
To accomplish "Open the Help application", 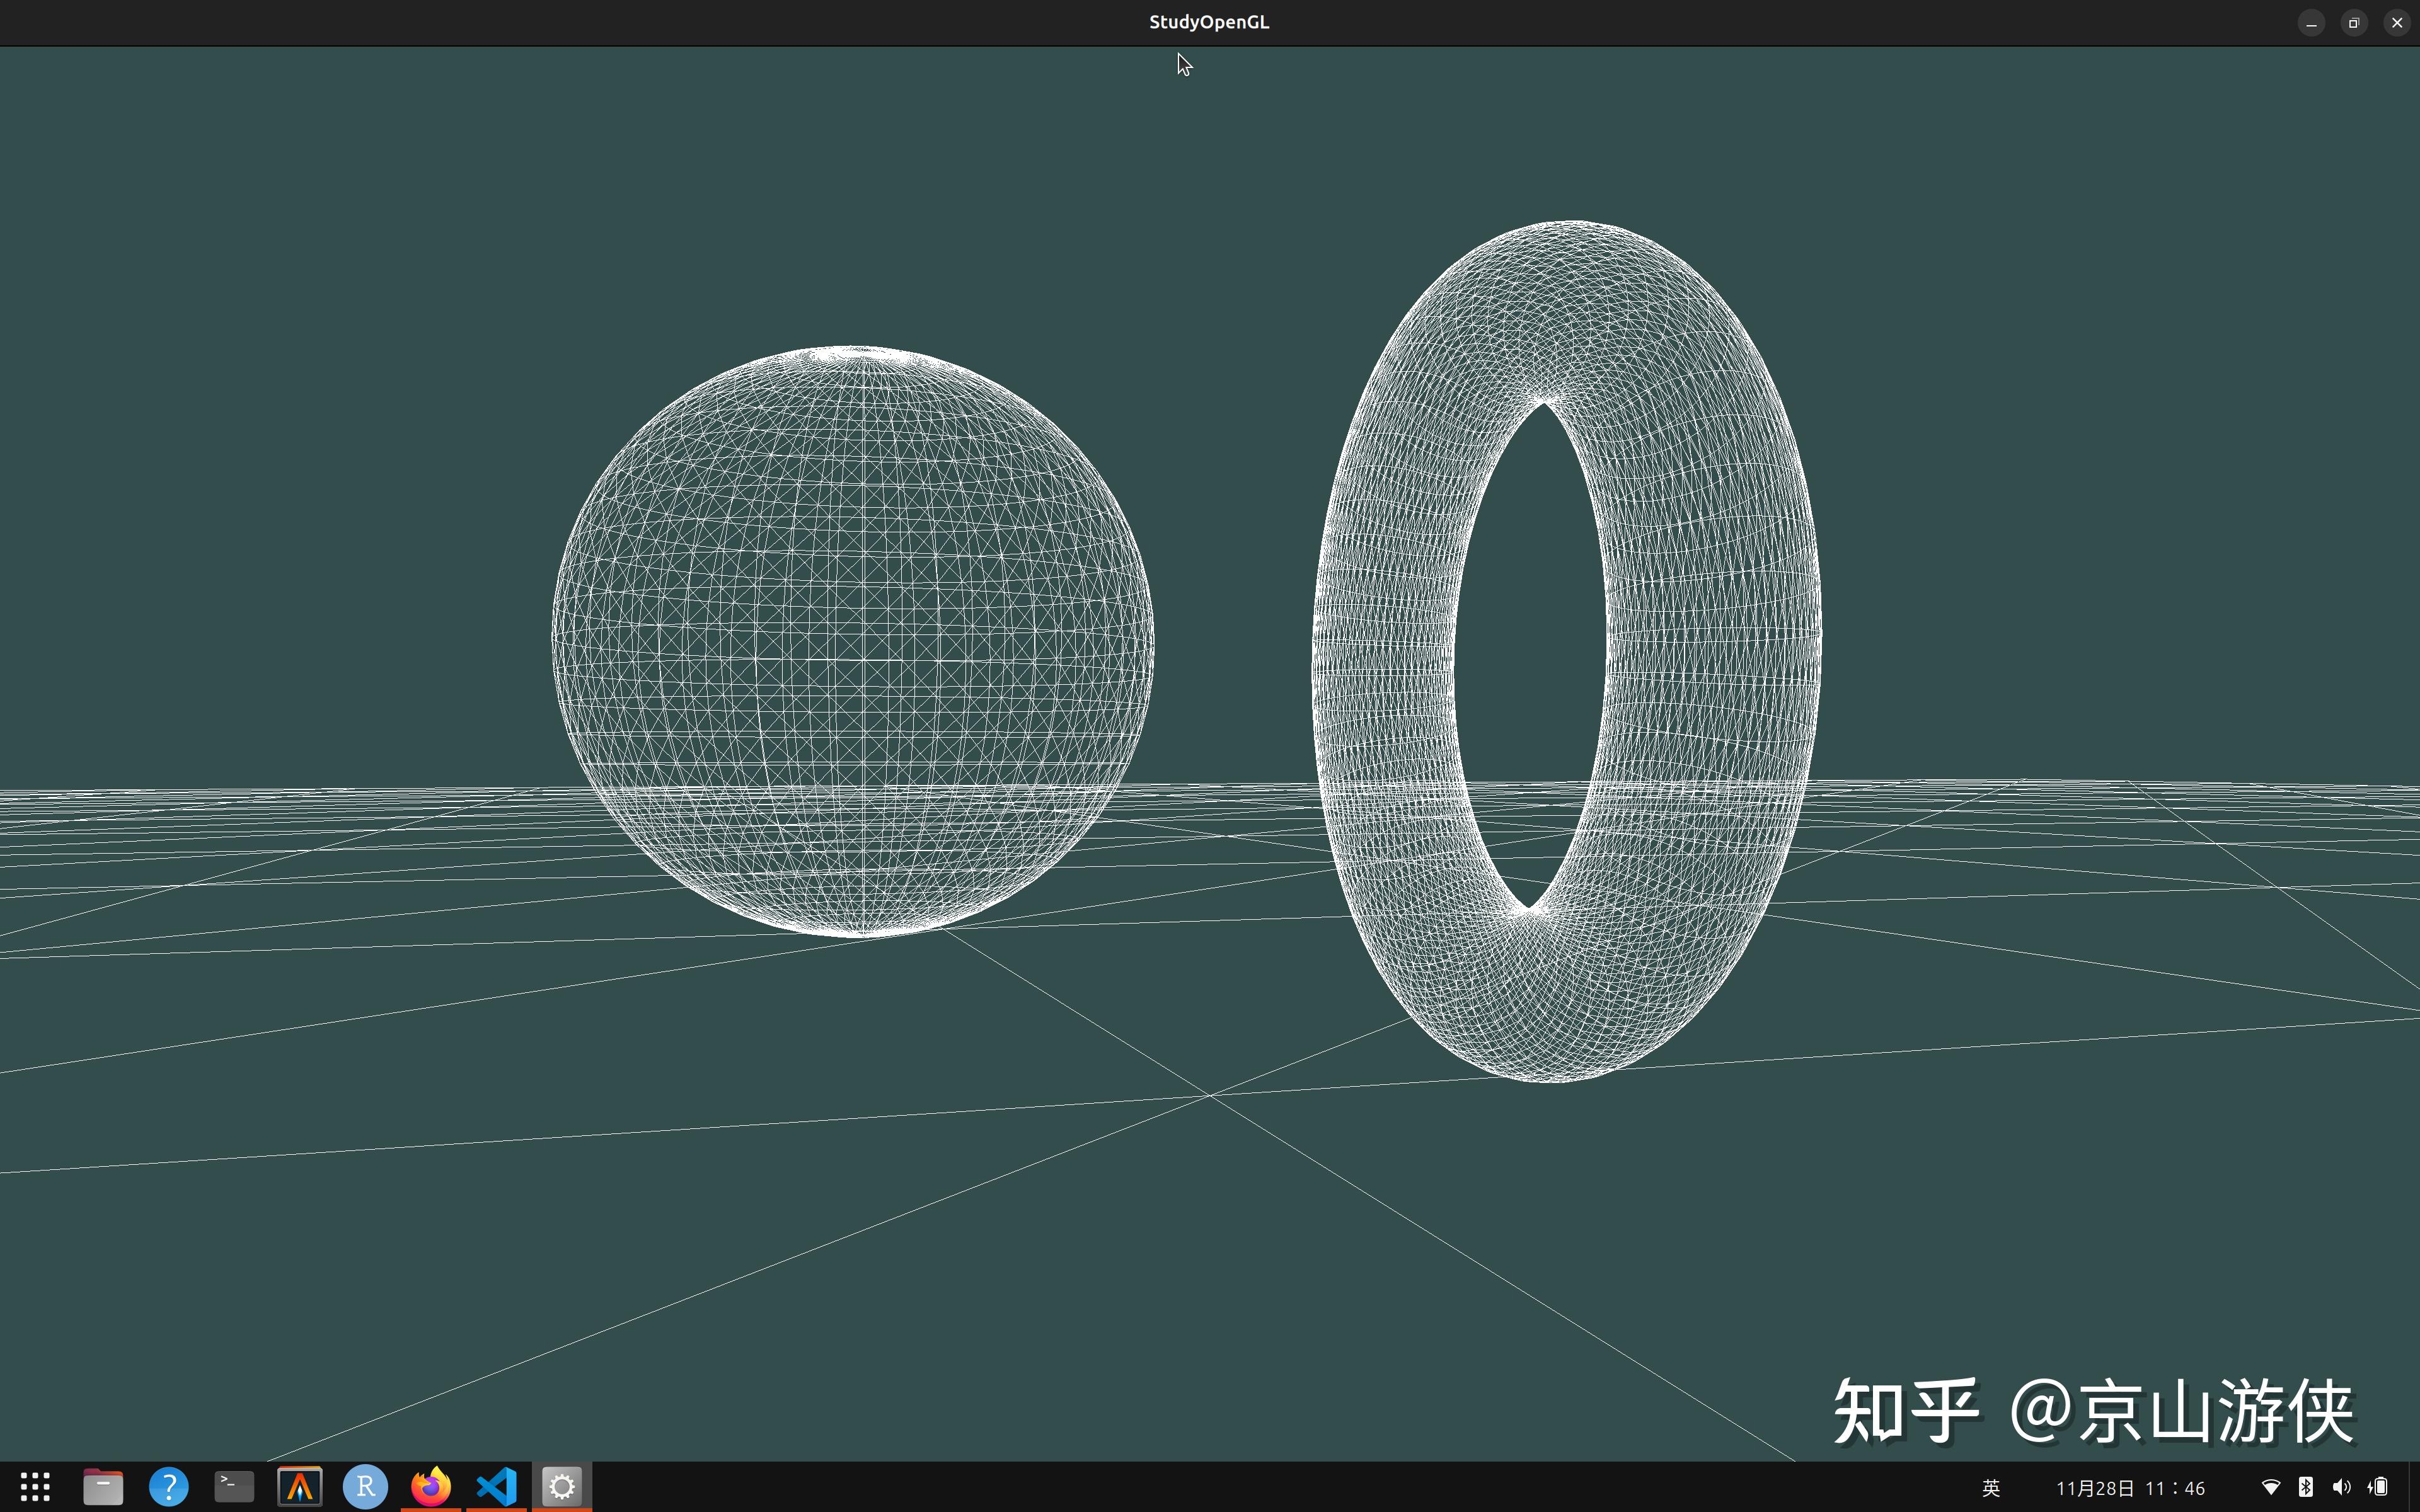I will 168,1487.
